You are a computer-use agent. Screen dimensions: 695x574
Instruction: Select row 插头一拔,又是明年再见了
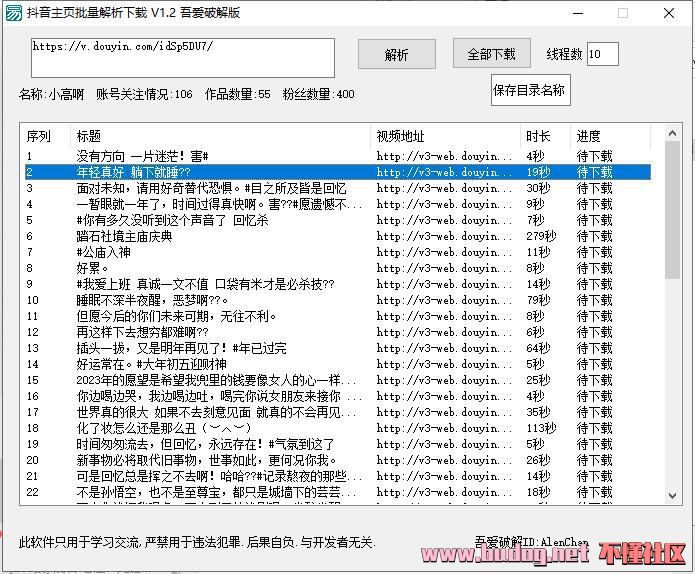coord(338,348)
